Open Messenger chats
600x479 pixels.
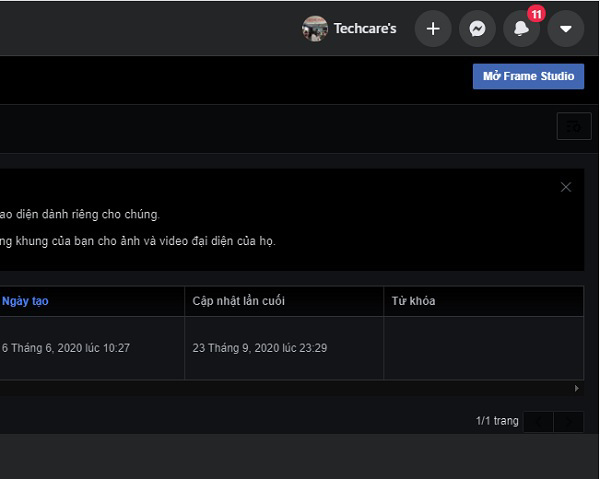(477, 29)
